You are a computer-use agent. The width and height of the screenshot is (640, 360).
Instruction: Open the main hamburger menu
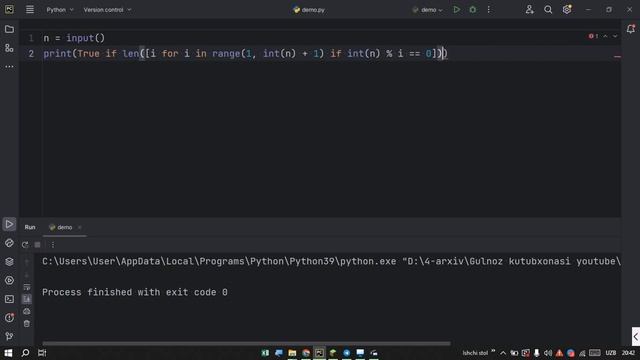click(30, 9)
